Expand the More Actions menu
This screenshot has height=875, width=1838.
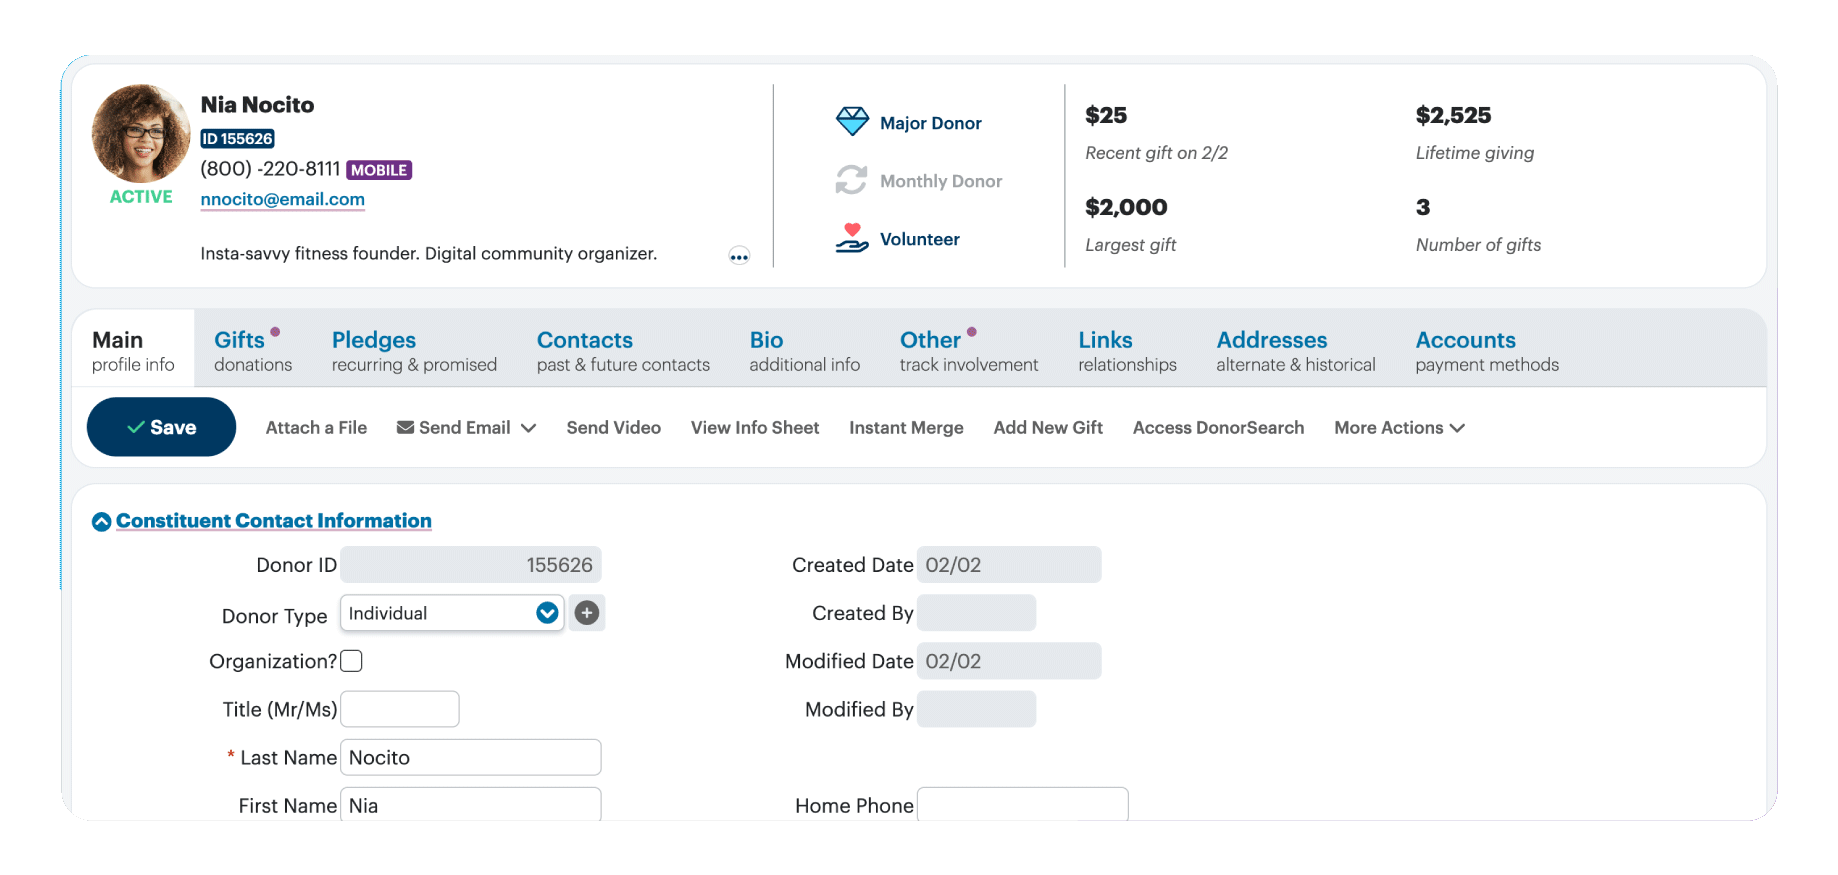1398,428
